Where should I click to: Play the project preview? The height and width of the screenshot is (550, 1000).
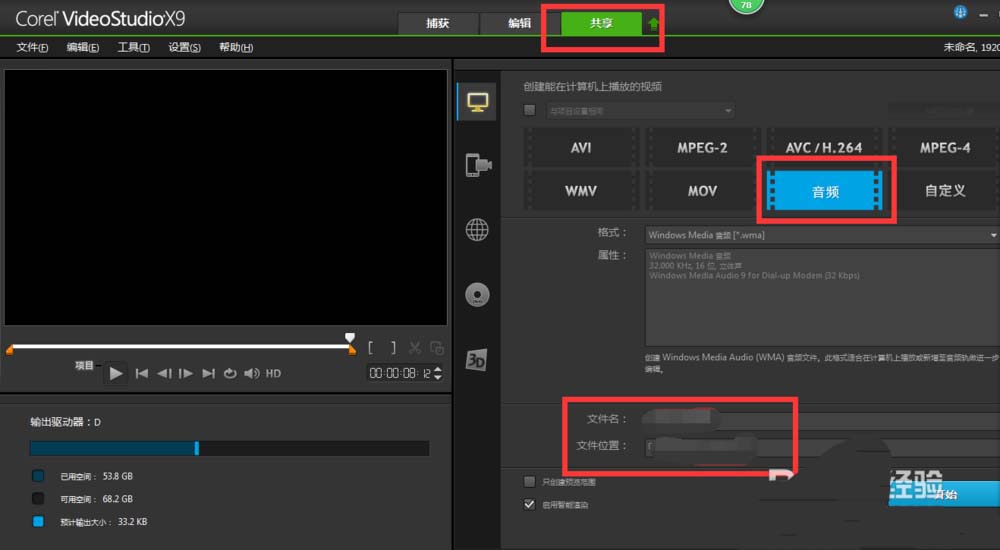115,373
